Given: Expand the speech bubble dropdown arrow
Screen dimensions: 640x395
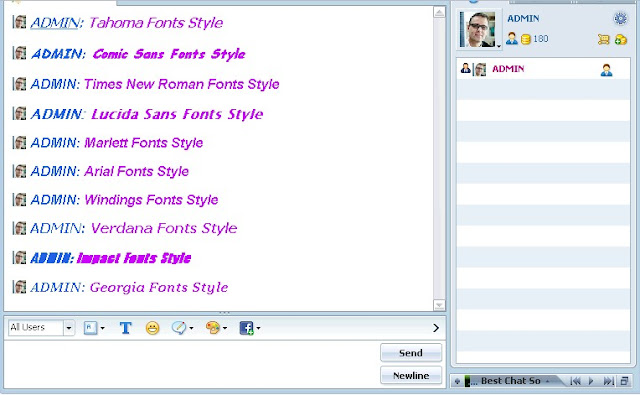Looking at the screenshot, I should [191, 328].
